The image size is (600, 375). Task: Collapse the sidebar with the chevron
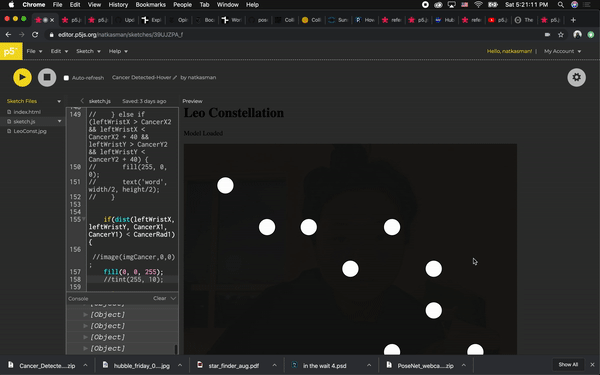point(82,101)
